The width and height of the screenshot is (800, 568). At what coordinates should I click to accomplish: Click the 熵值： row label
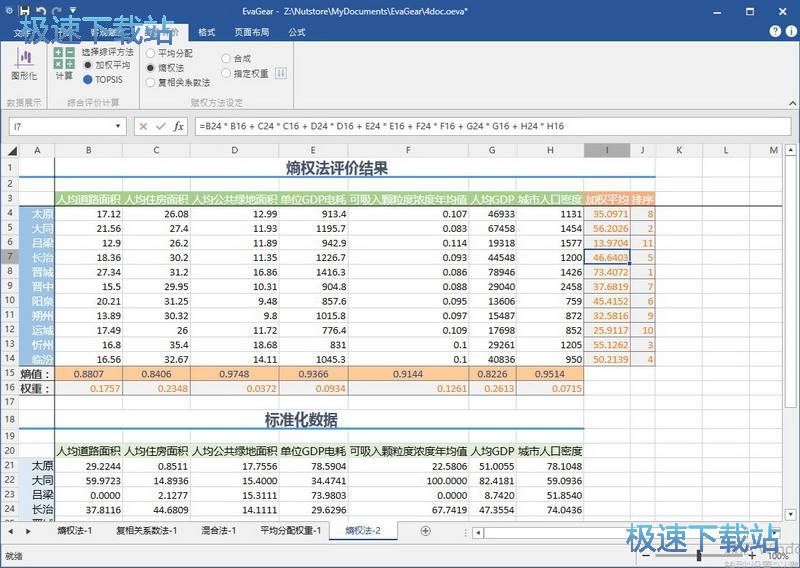point(36,374)
